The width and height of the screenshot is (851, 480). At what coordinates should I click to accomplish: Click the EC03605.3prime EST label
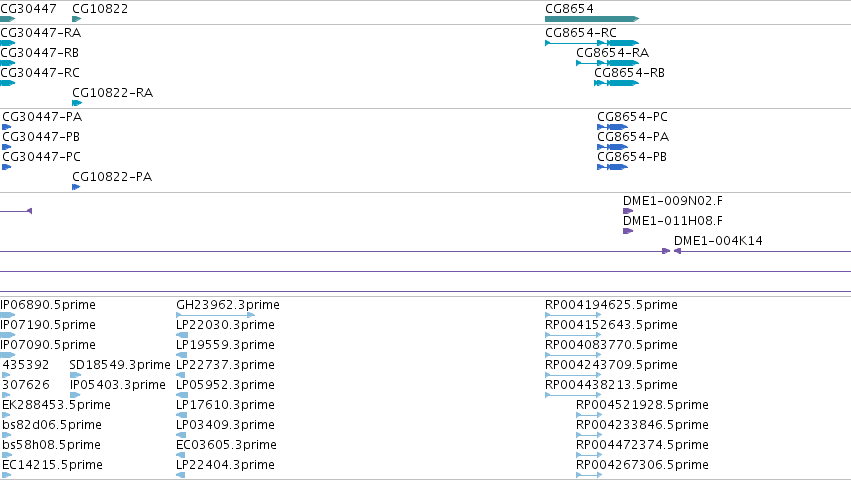click(226, 445)
